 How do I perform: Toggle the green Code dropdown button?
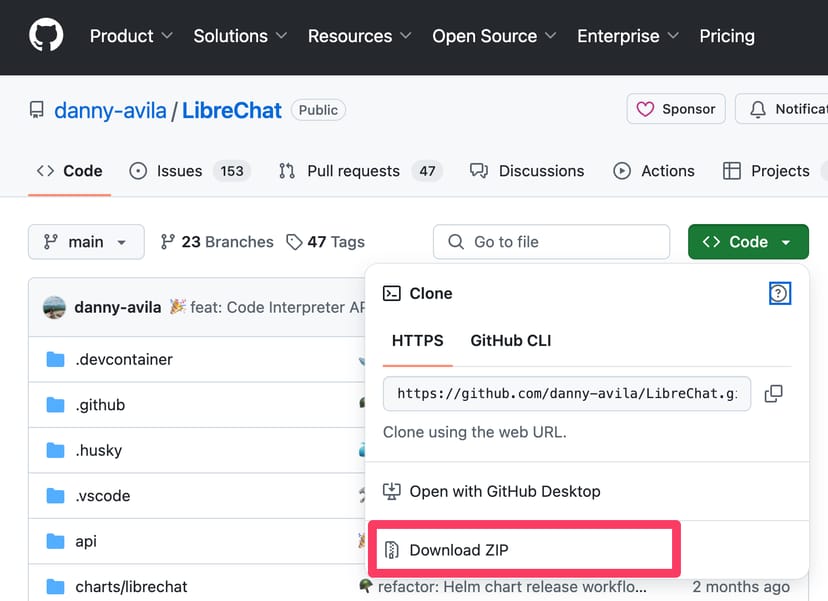click(748, 242)
